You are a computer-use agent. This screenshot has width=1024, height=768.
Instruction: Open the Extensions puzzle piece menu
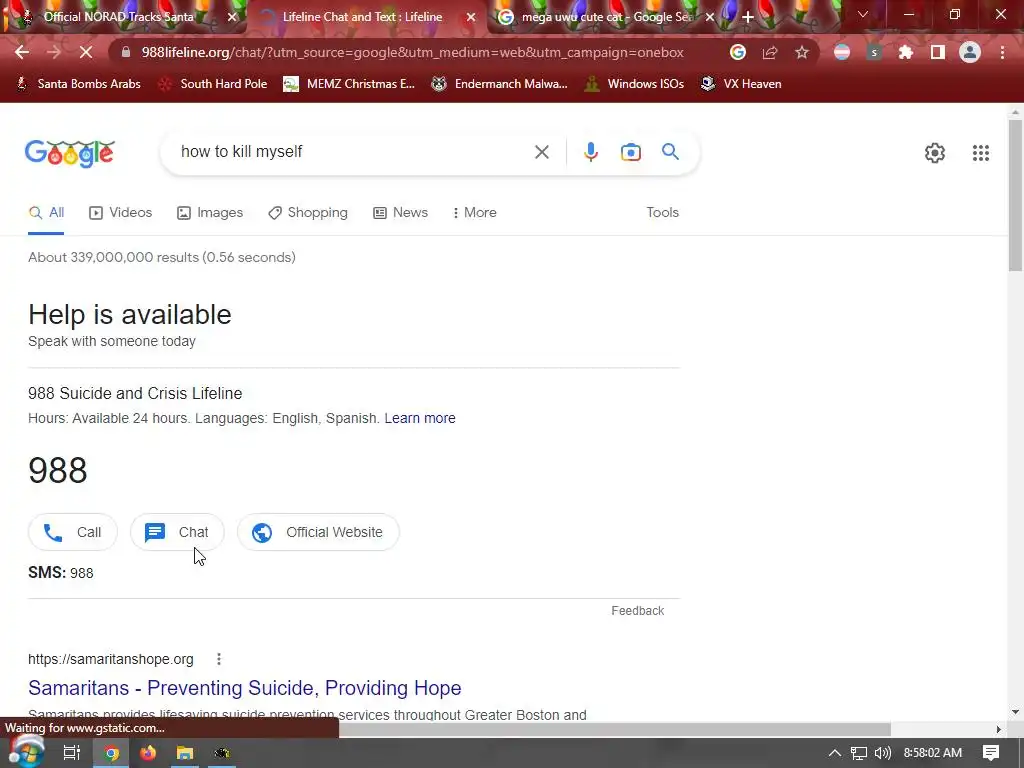(x=906, y=52)
